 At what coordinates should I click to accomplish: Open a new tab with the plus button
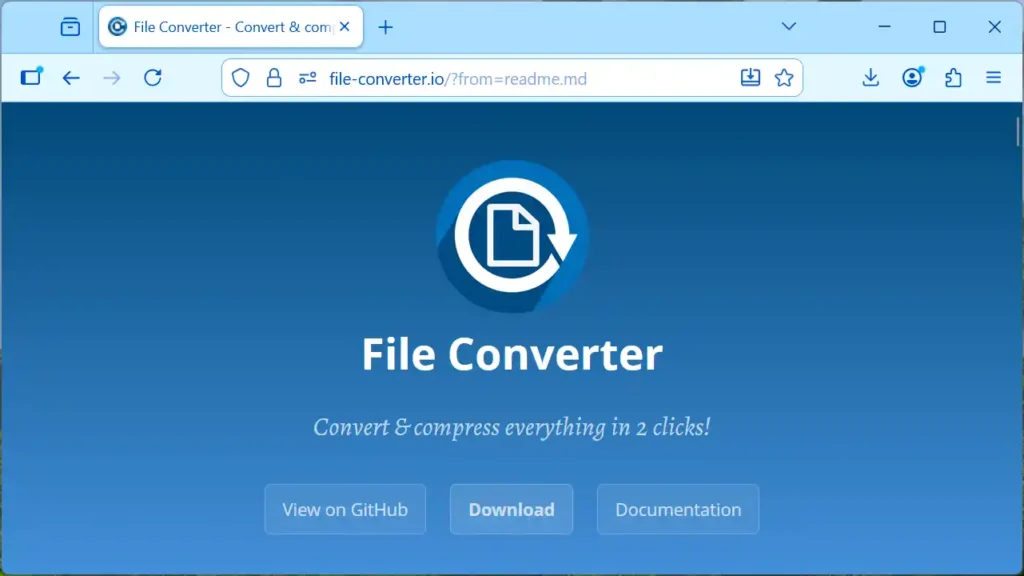point(386,27)
